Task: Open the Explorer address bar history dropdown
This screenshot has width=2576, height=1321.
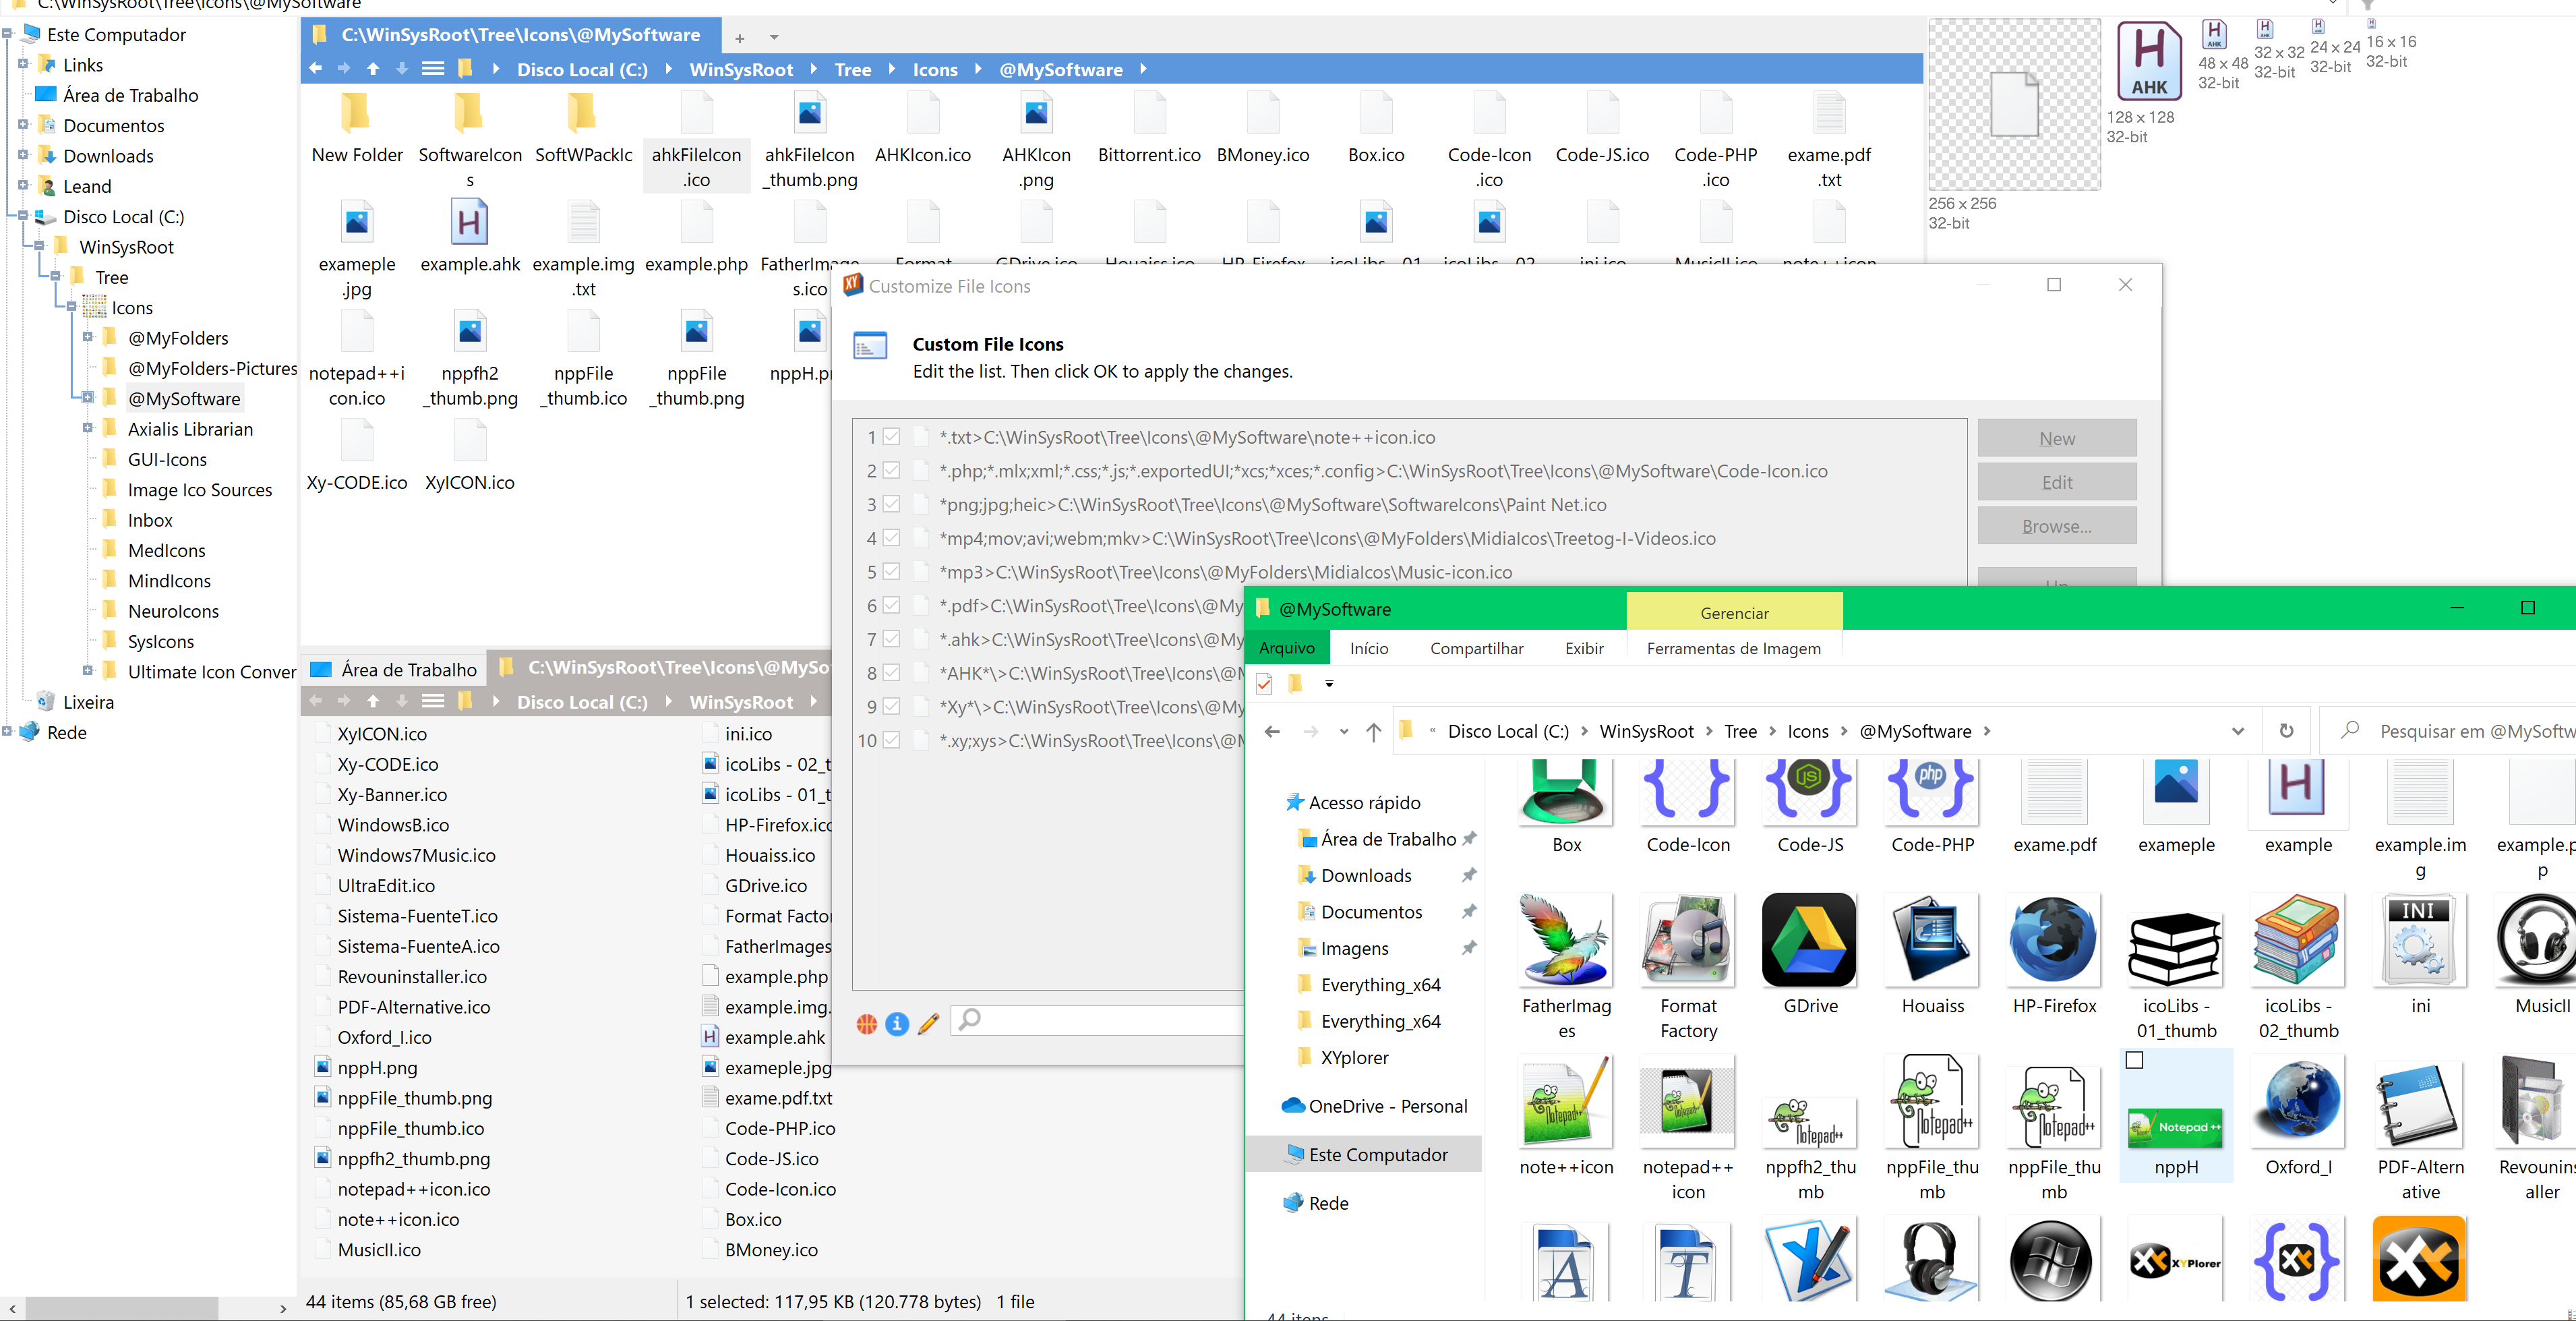Action: (x=2237, y=732)
